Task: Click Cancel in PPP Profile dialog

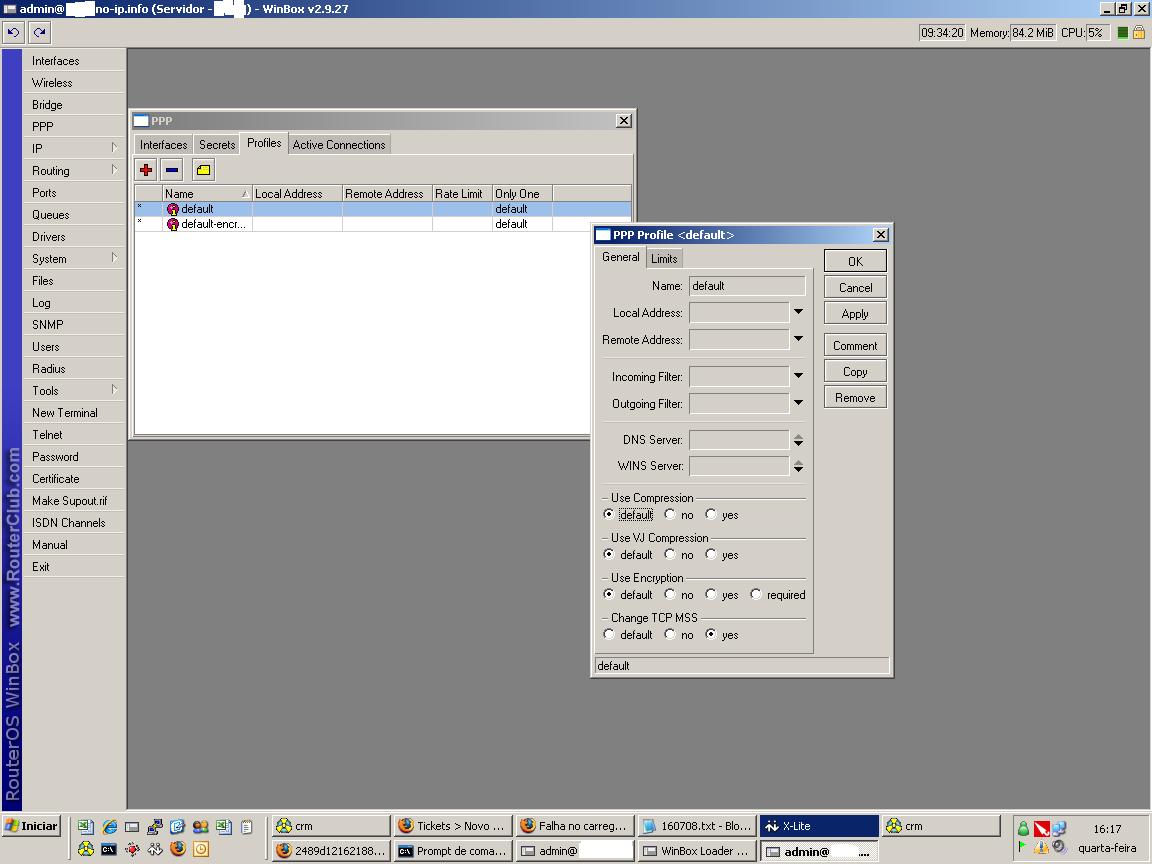Action: coord(855,288)
